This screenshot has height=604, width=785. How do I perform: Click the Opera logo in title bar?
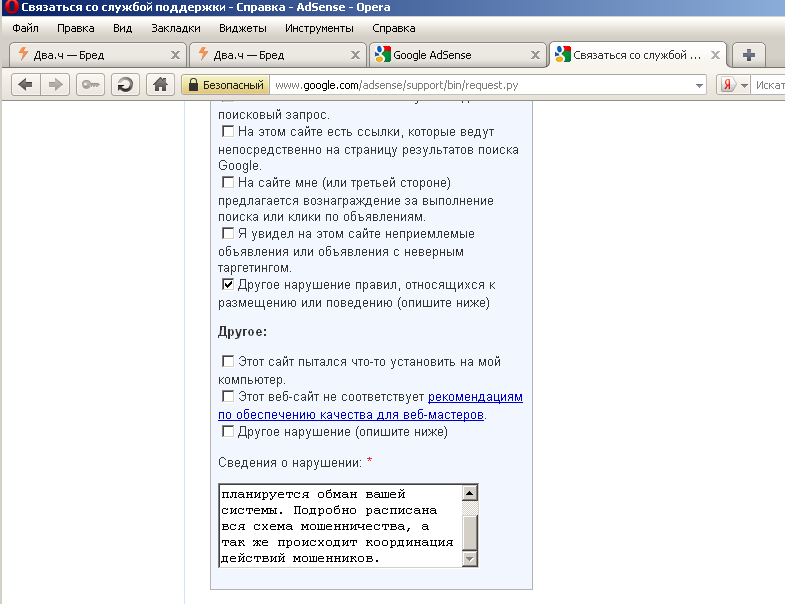point(11,7)
